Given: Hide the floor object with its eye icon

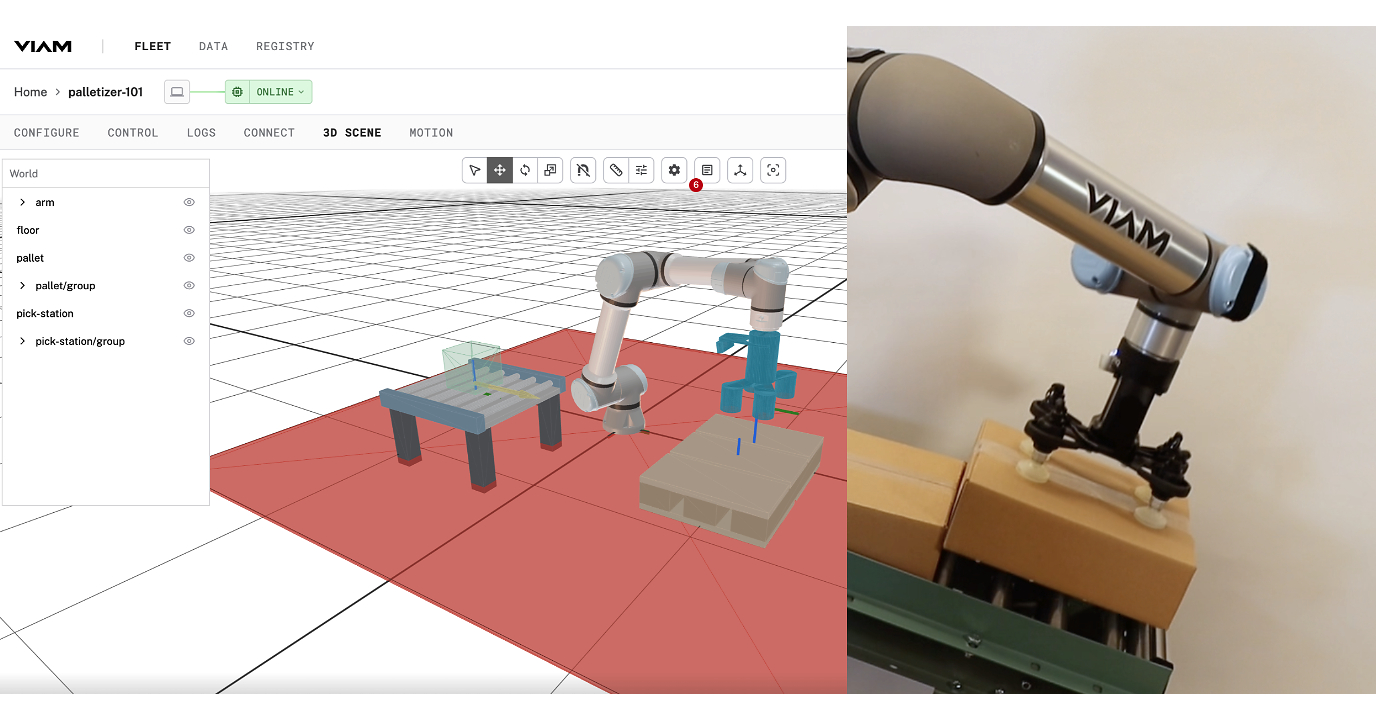Looking at the screenshot, I should [x=189, y=230].
